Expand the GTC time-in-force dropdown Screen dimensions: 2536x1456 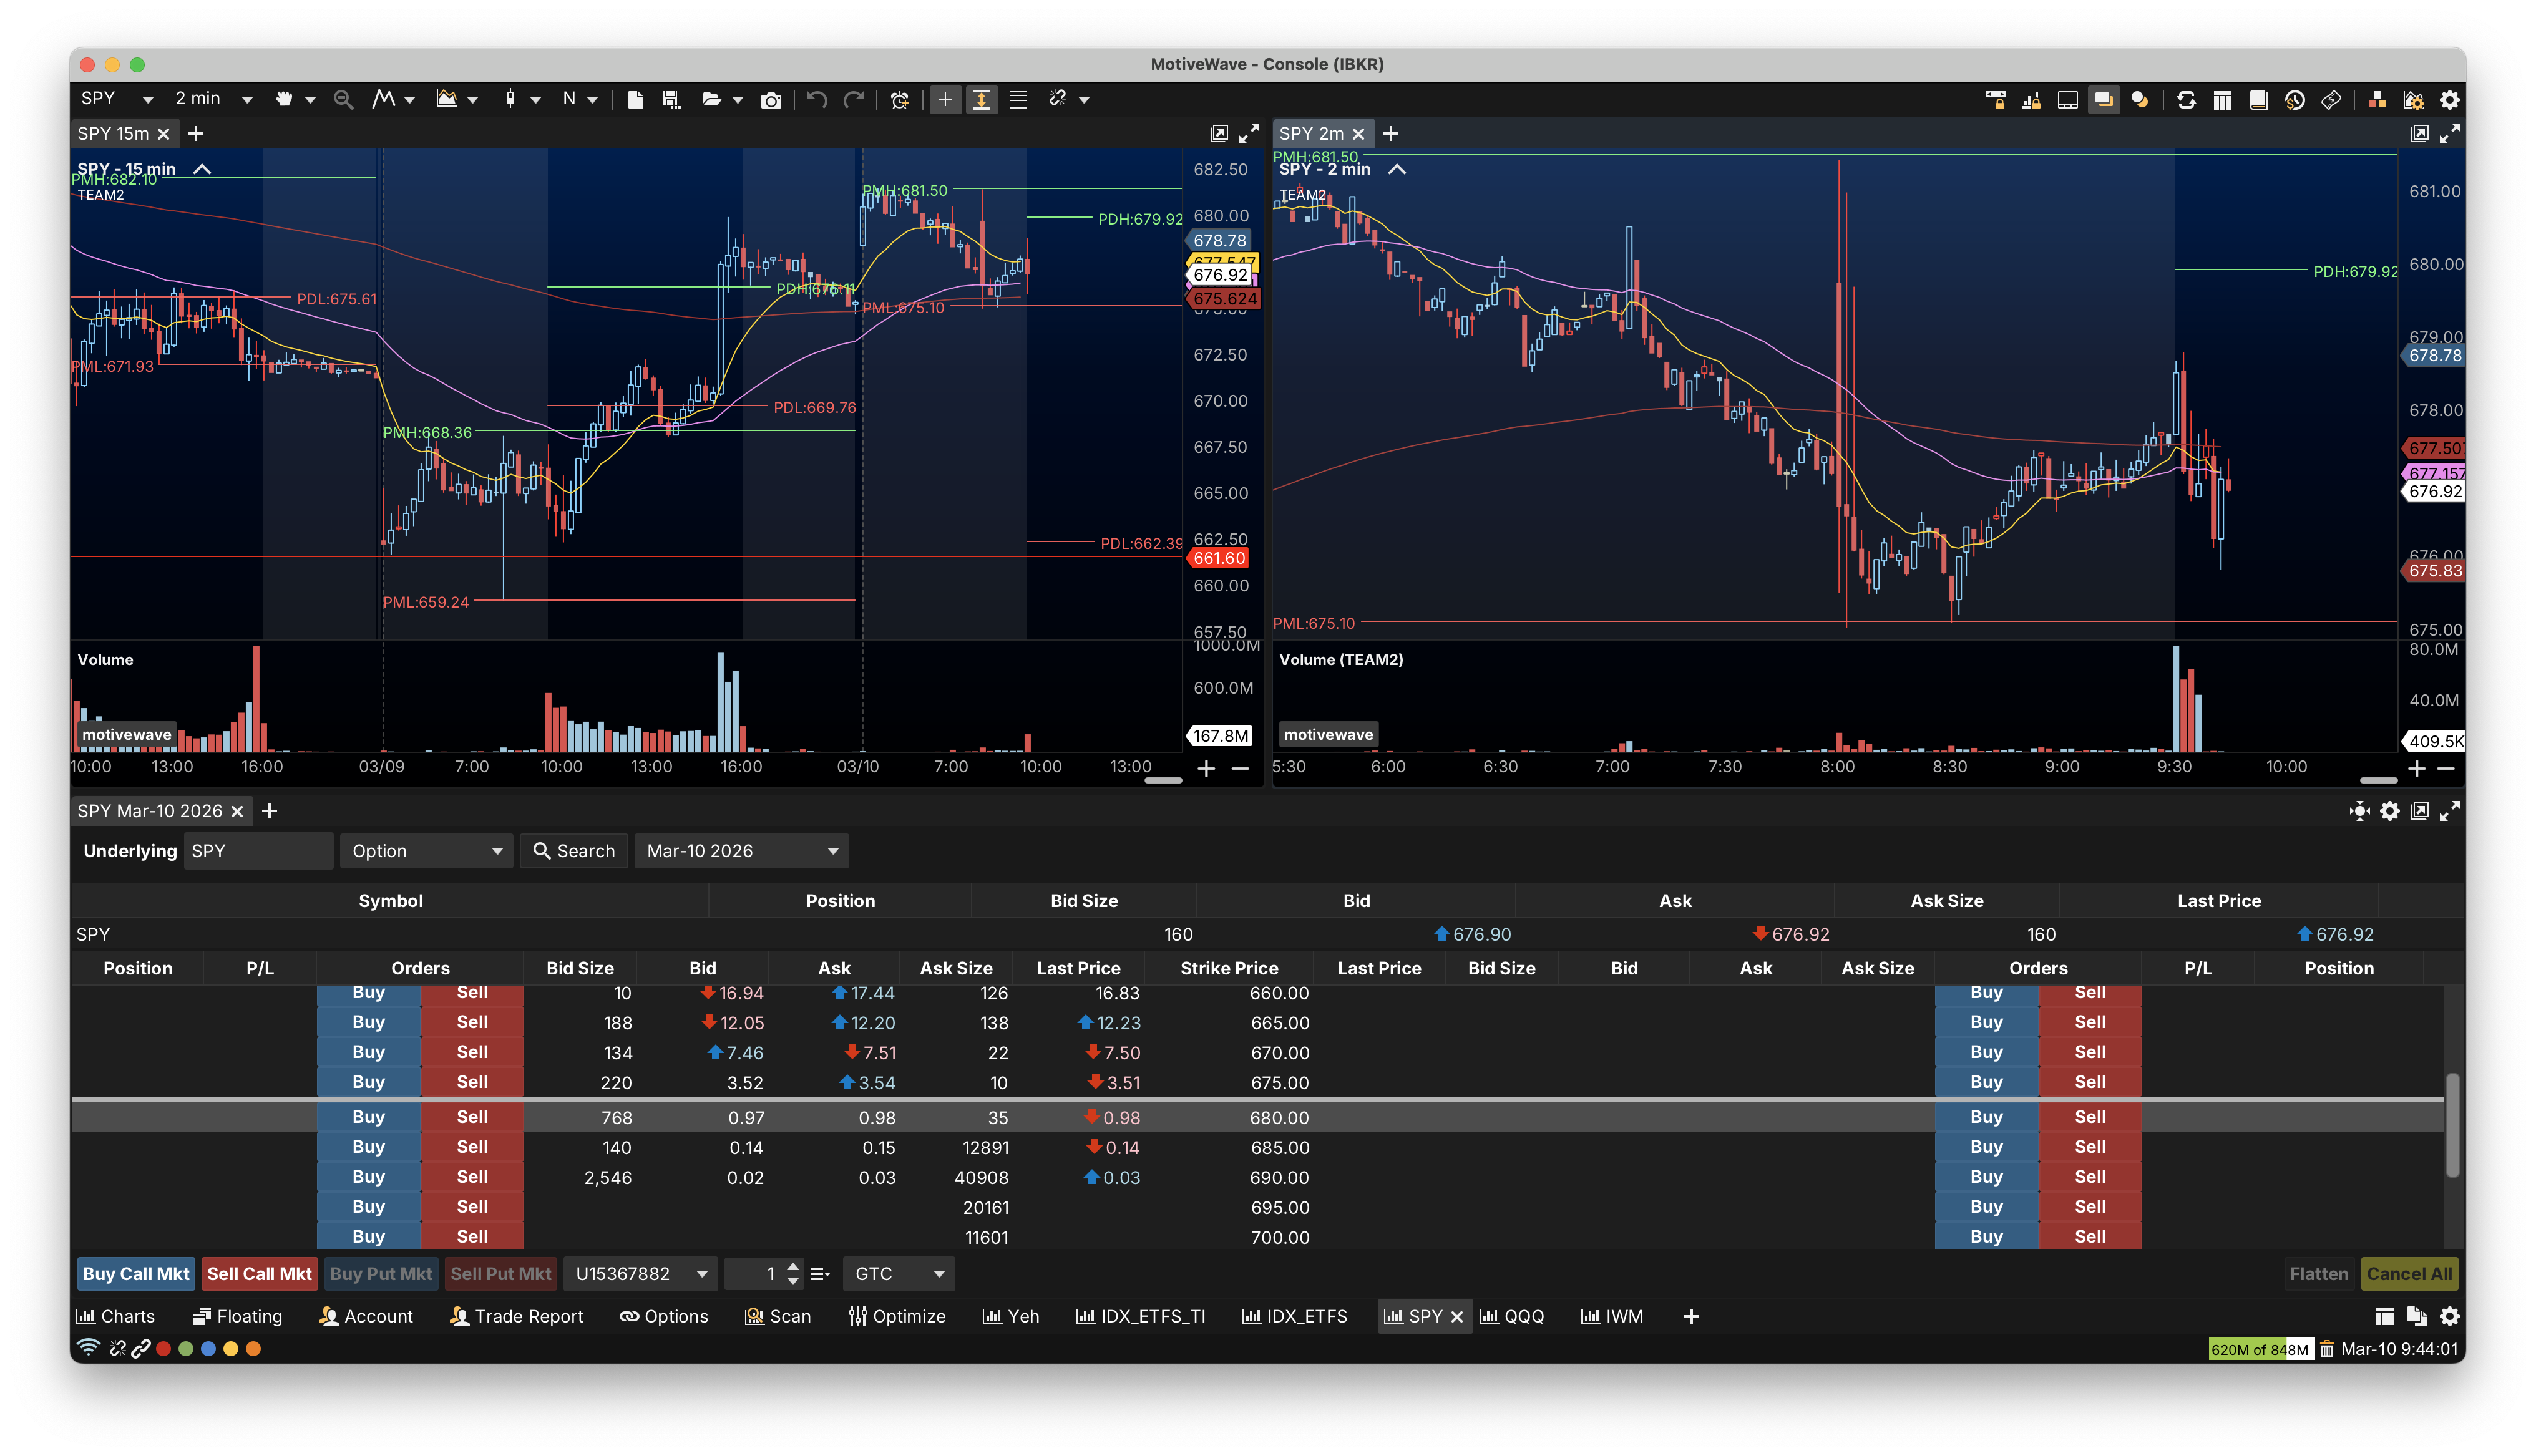click(898, 1274)
